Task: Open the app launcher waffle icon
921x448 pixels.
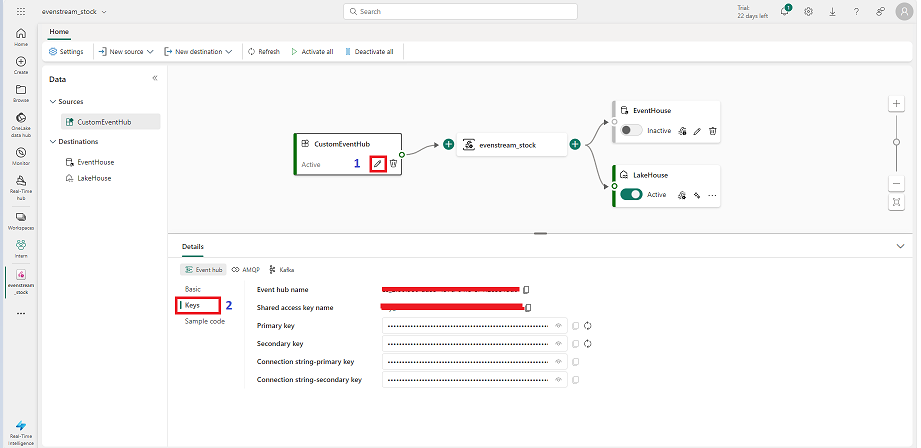Action: coord(21,12)
